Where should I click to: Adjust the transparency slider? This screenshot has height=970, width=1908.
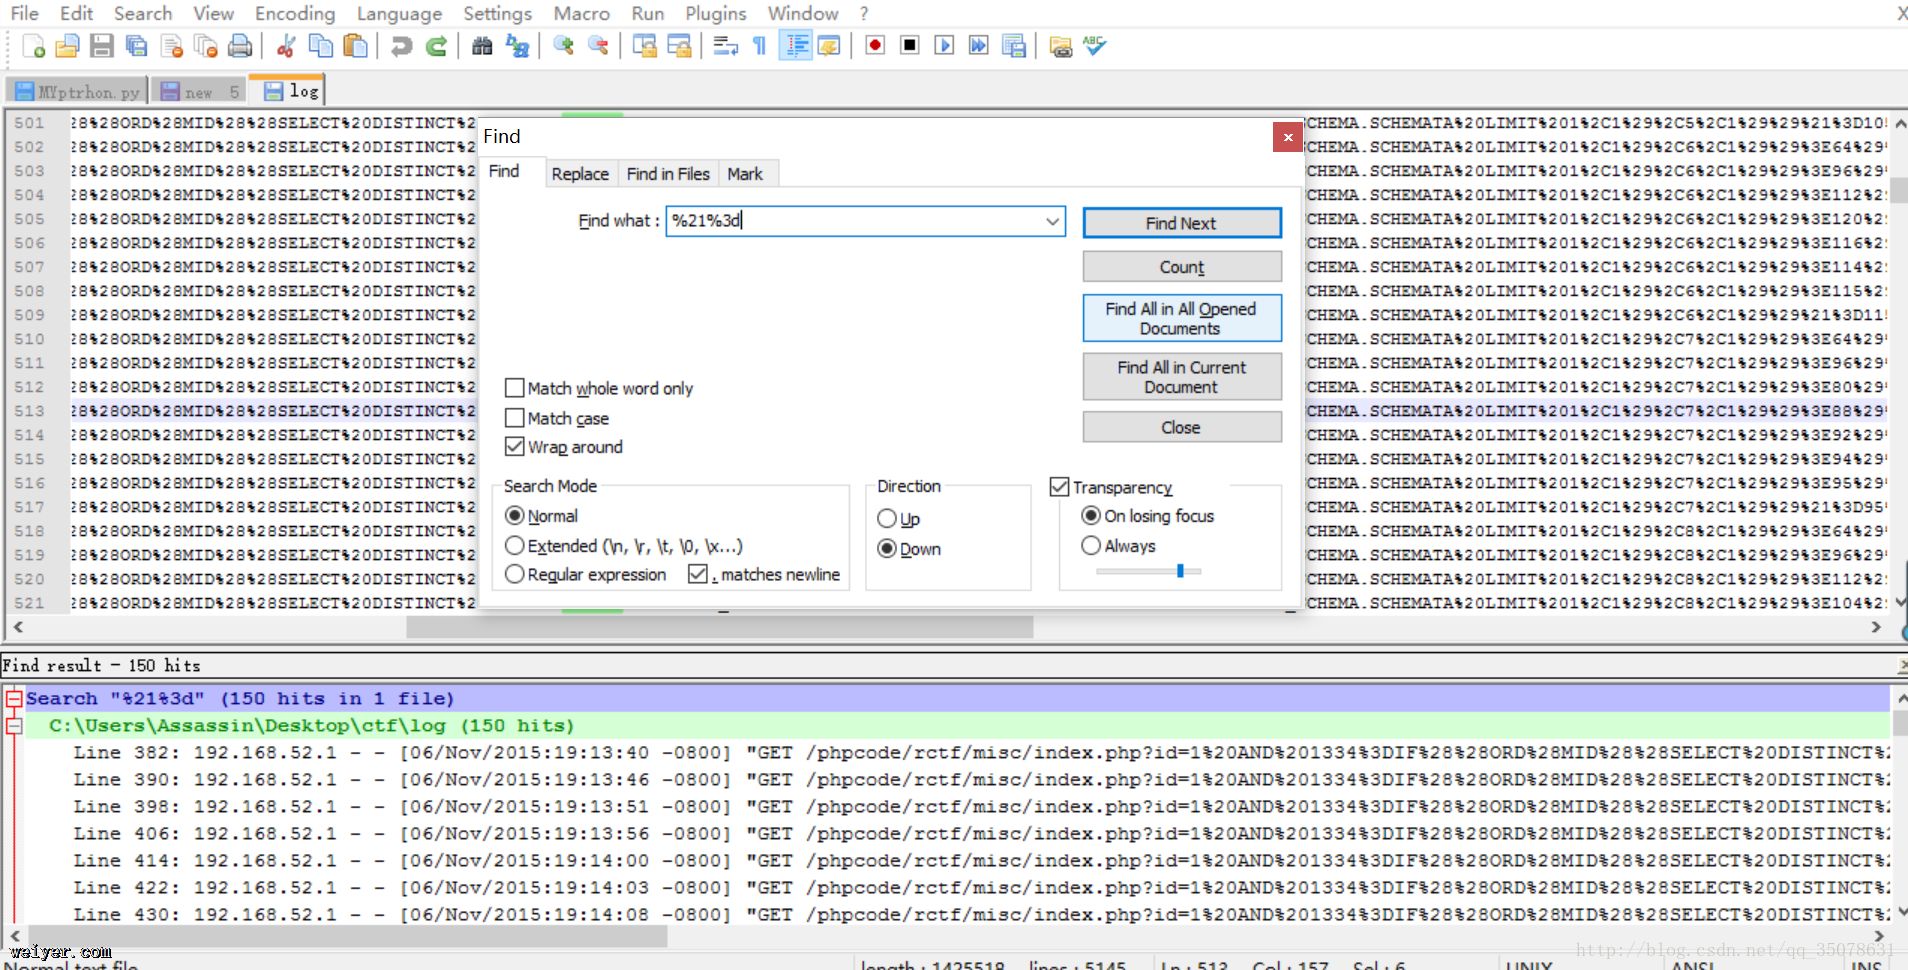coord(1180,571)
